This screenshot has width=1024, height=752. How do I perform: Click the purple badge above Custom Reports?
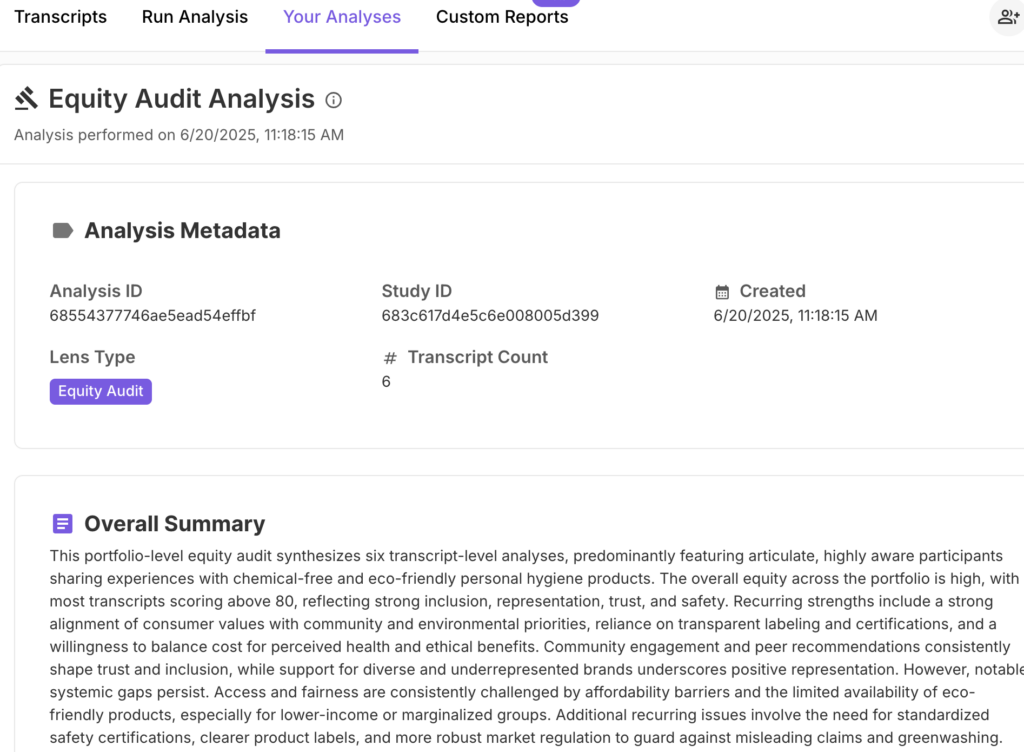pyautogui.click(x=556, y=3)
